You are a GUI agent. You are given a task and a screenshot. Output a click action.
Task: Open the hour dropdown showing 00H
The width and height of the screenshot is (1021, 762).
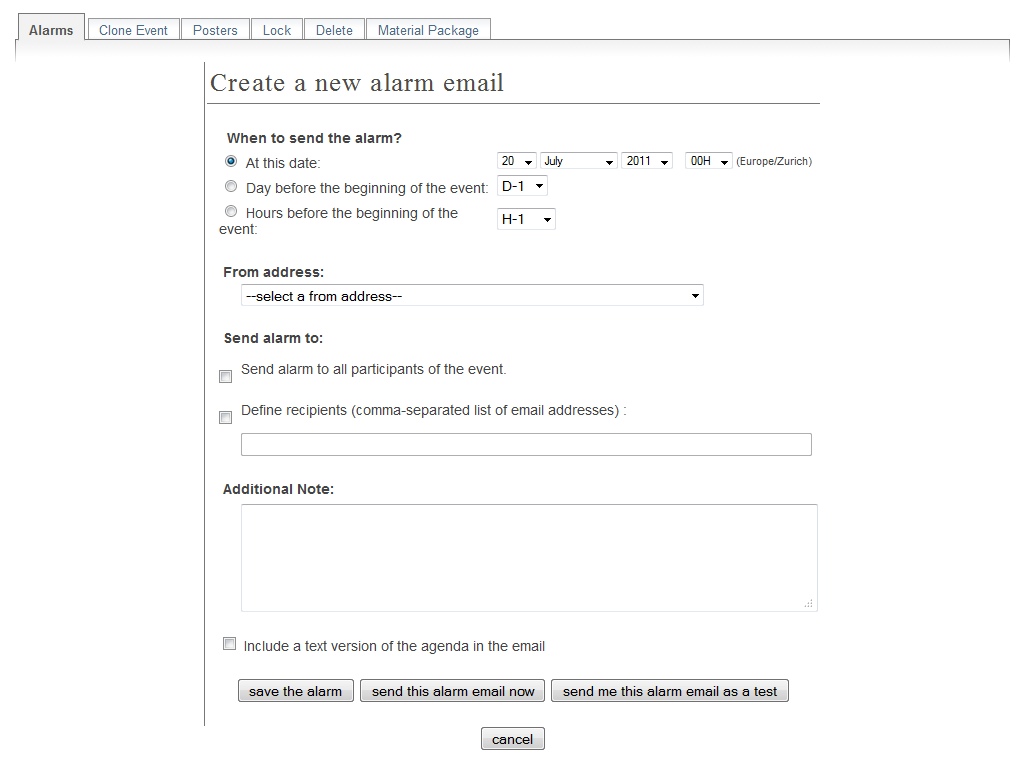coord(708,161)
